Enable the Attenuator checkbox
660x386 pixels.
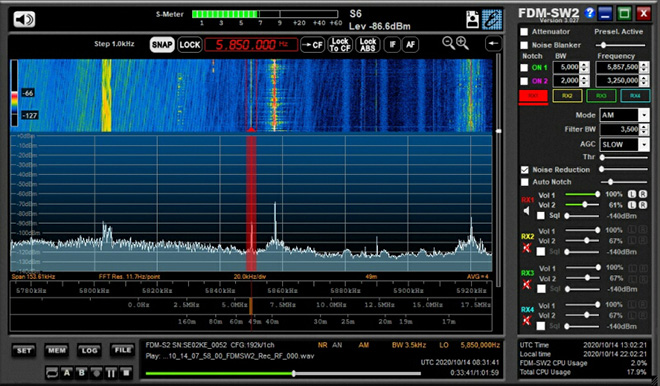pyautogui.click(x=524, y=32)
